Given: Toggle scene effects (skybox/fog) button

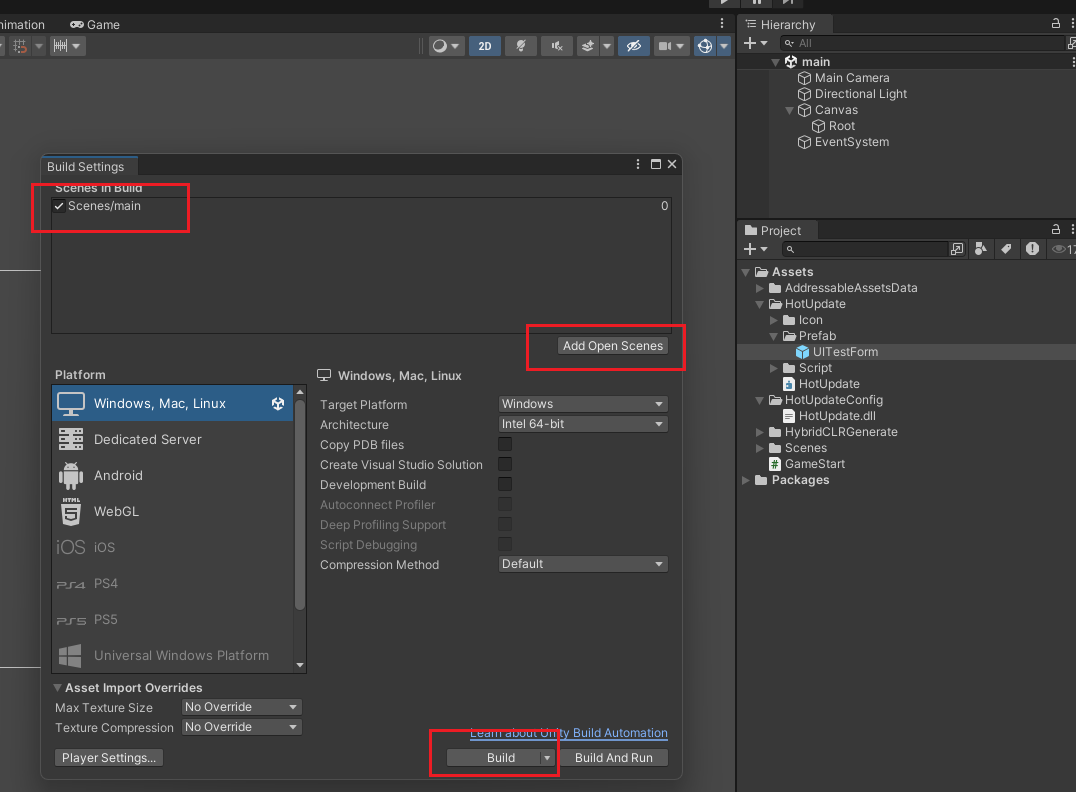Looking at the screenshot, I should click(x=588, y=46).
